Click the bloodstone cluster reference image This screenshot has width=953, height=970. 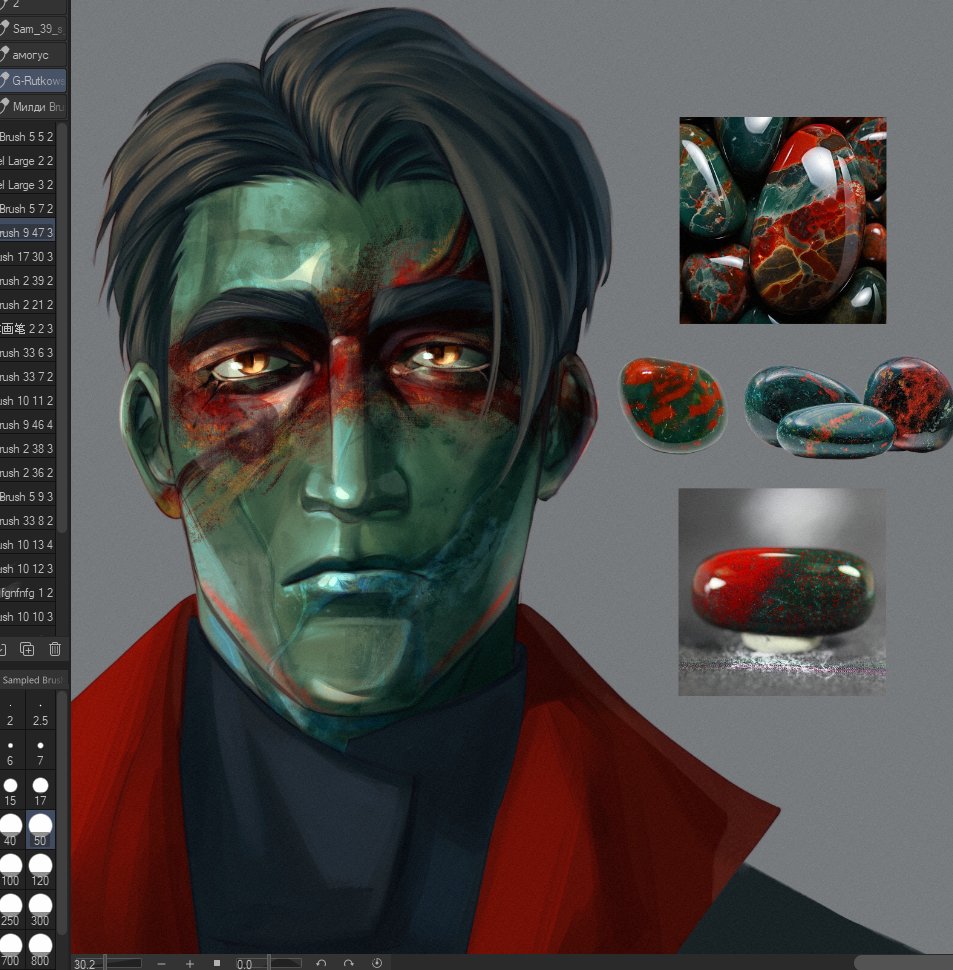[782, 220]
